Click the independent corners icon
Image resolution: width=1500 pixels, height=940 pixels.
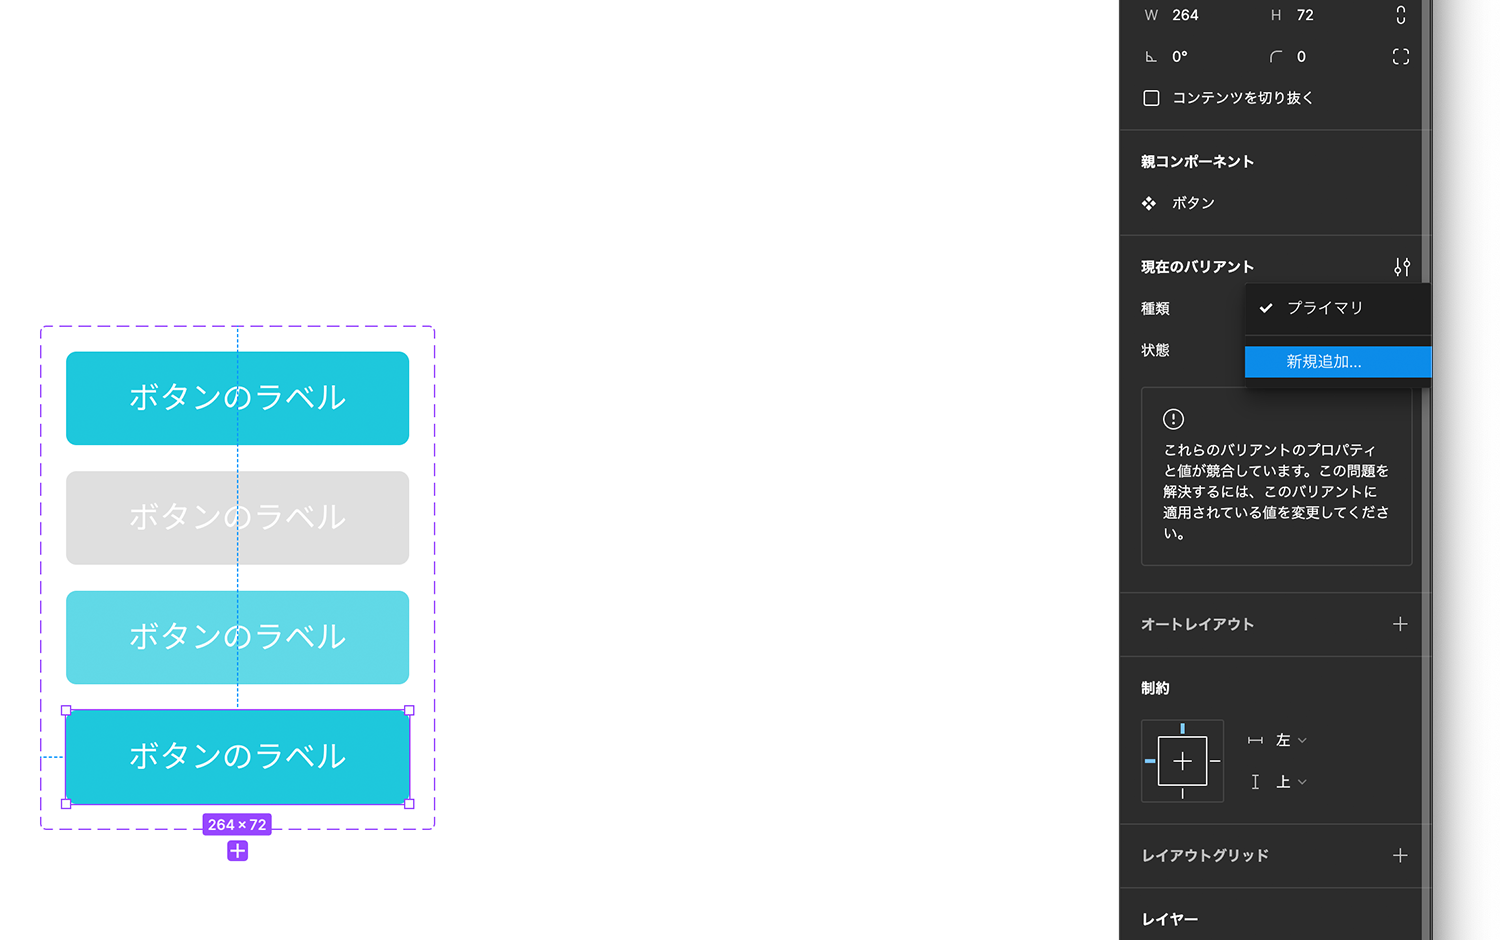(x=1400, y=57)
